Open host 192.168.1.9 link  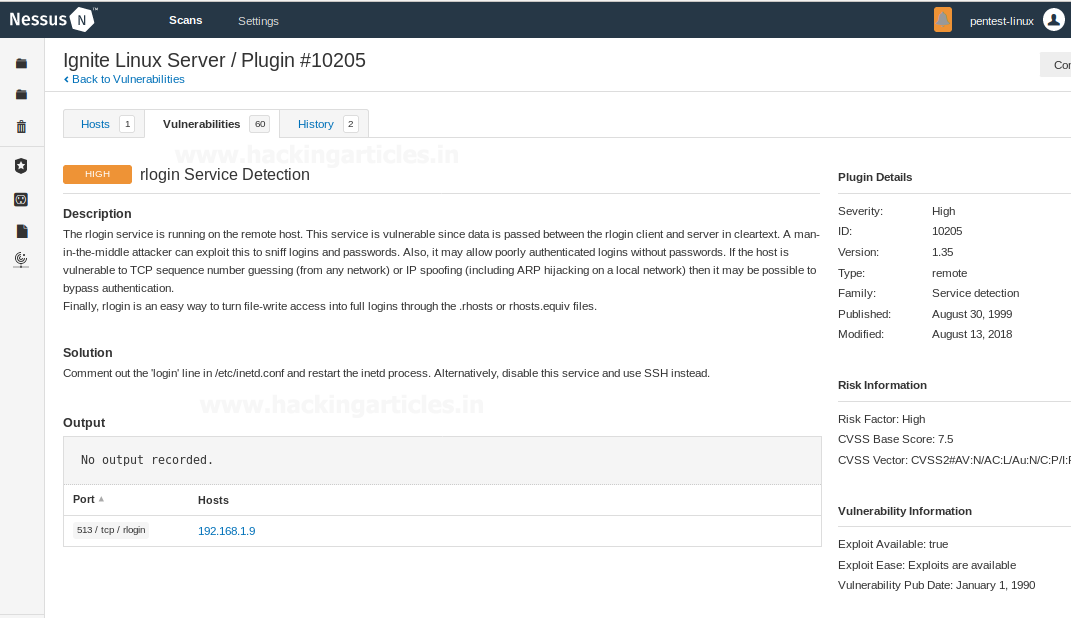226,531
